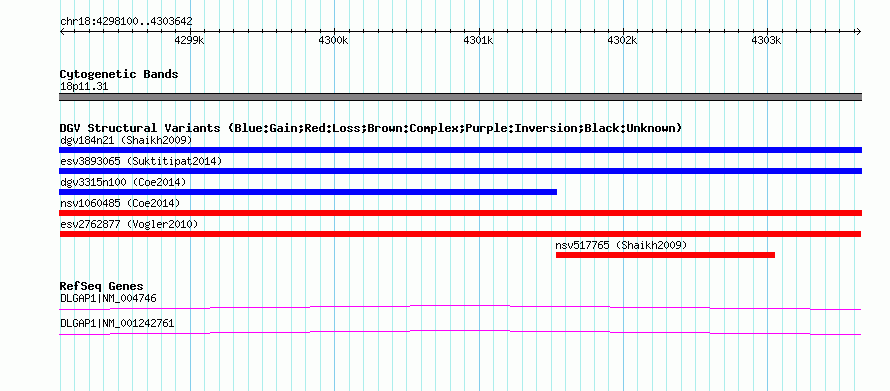
Task: Open the nsv517765 (Shaikh2009) variant label
Action: (x=622, y=245)
